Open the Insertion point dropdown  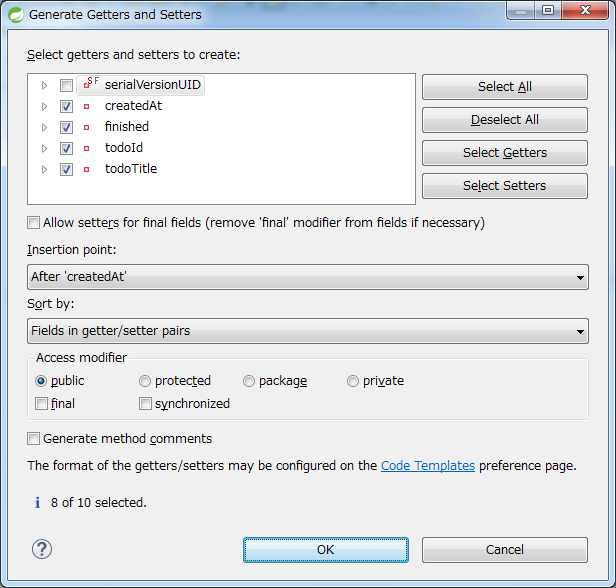(x=307, y=277)
